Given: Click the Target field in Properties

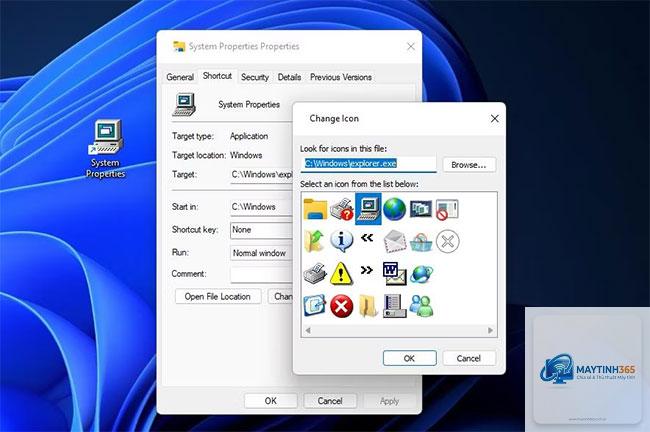Looking at the screenshot, I should coord(262,175).
